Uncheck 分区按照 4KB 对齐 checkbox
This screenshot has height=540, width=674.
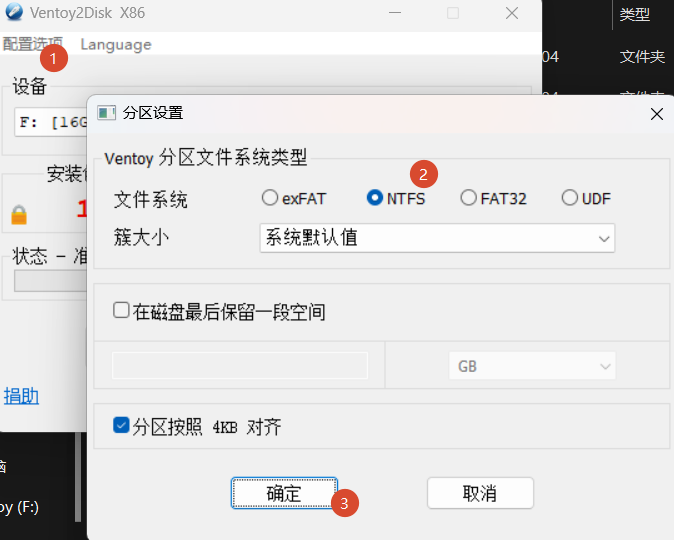[121, 425]
